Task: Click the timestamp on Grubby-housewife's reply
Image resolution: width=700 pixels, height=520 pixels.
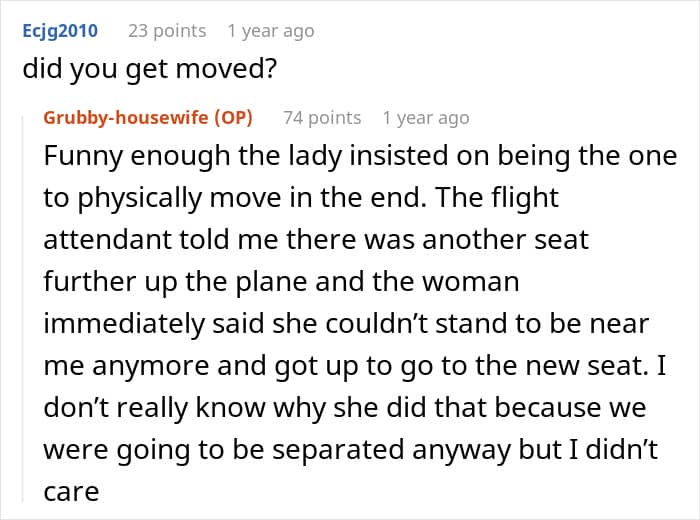Action: click(425, 118)
